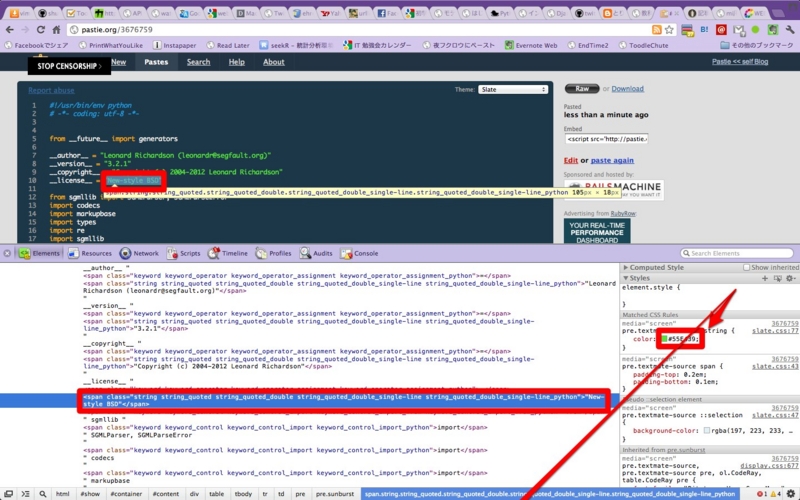Click the embed script text field

(x=606, y=139)
